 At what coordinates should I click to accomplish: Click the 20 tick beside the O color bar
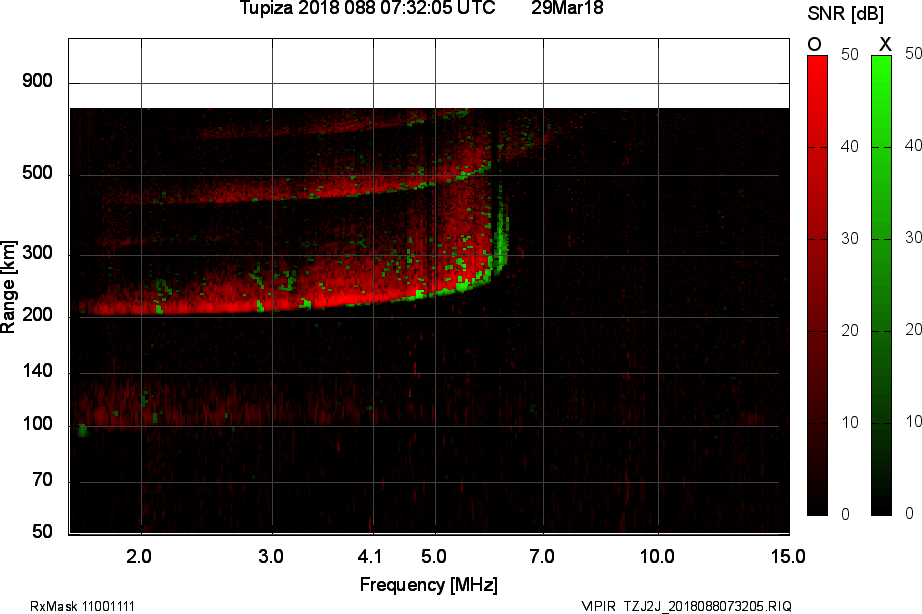point(850,331)
